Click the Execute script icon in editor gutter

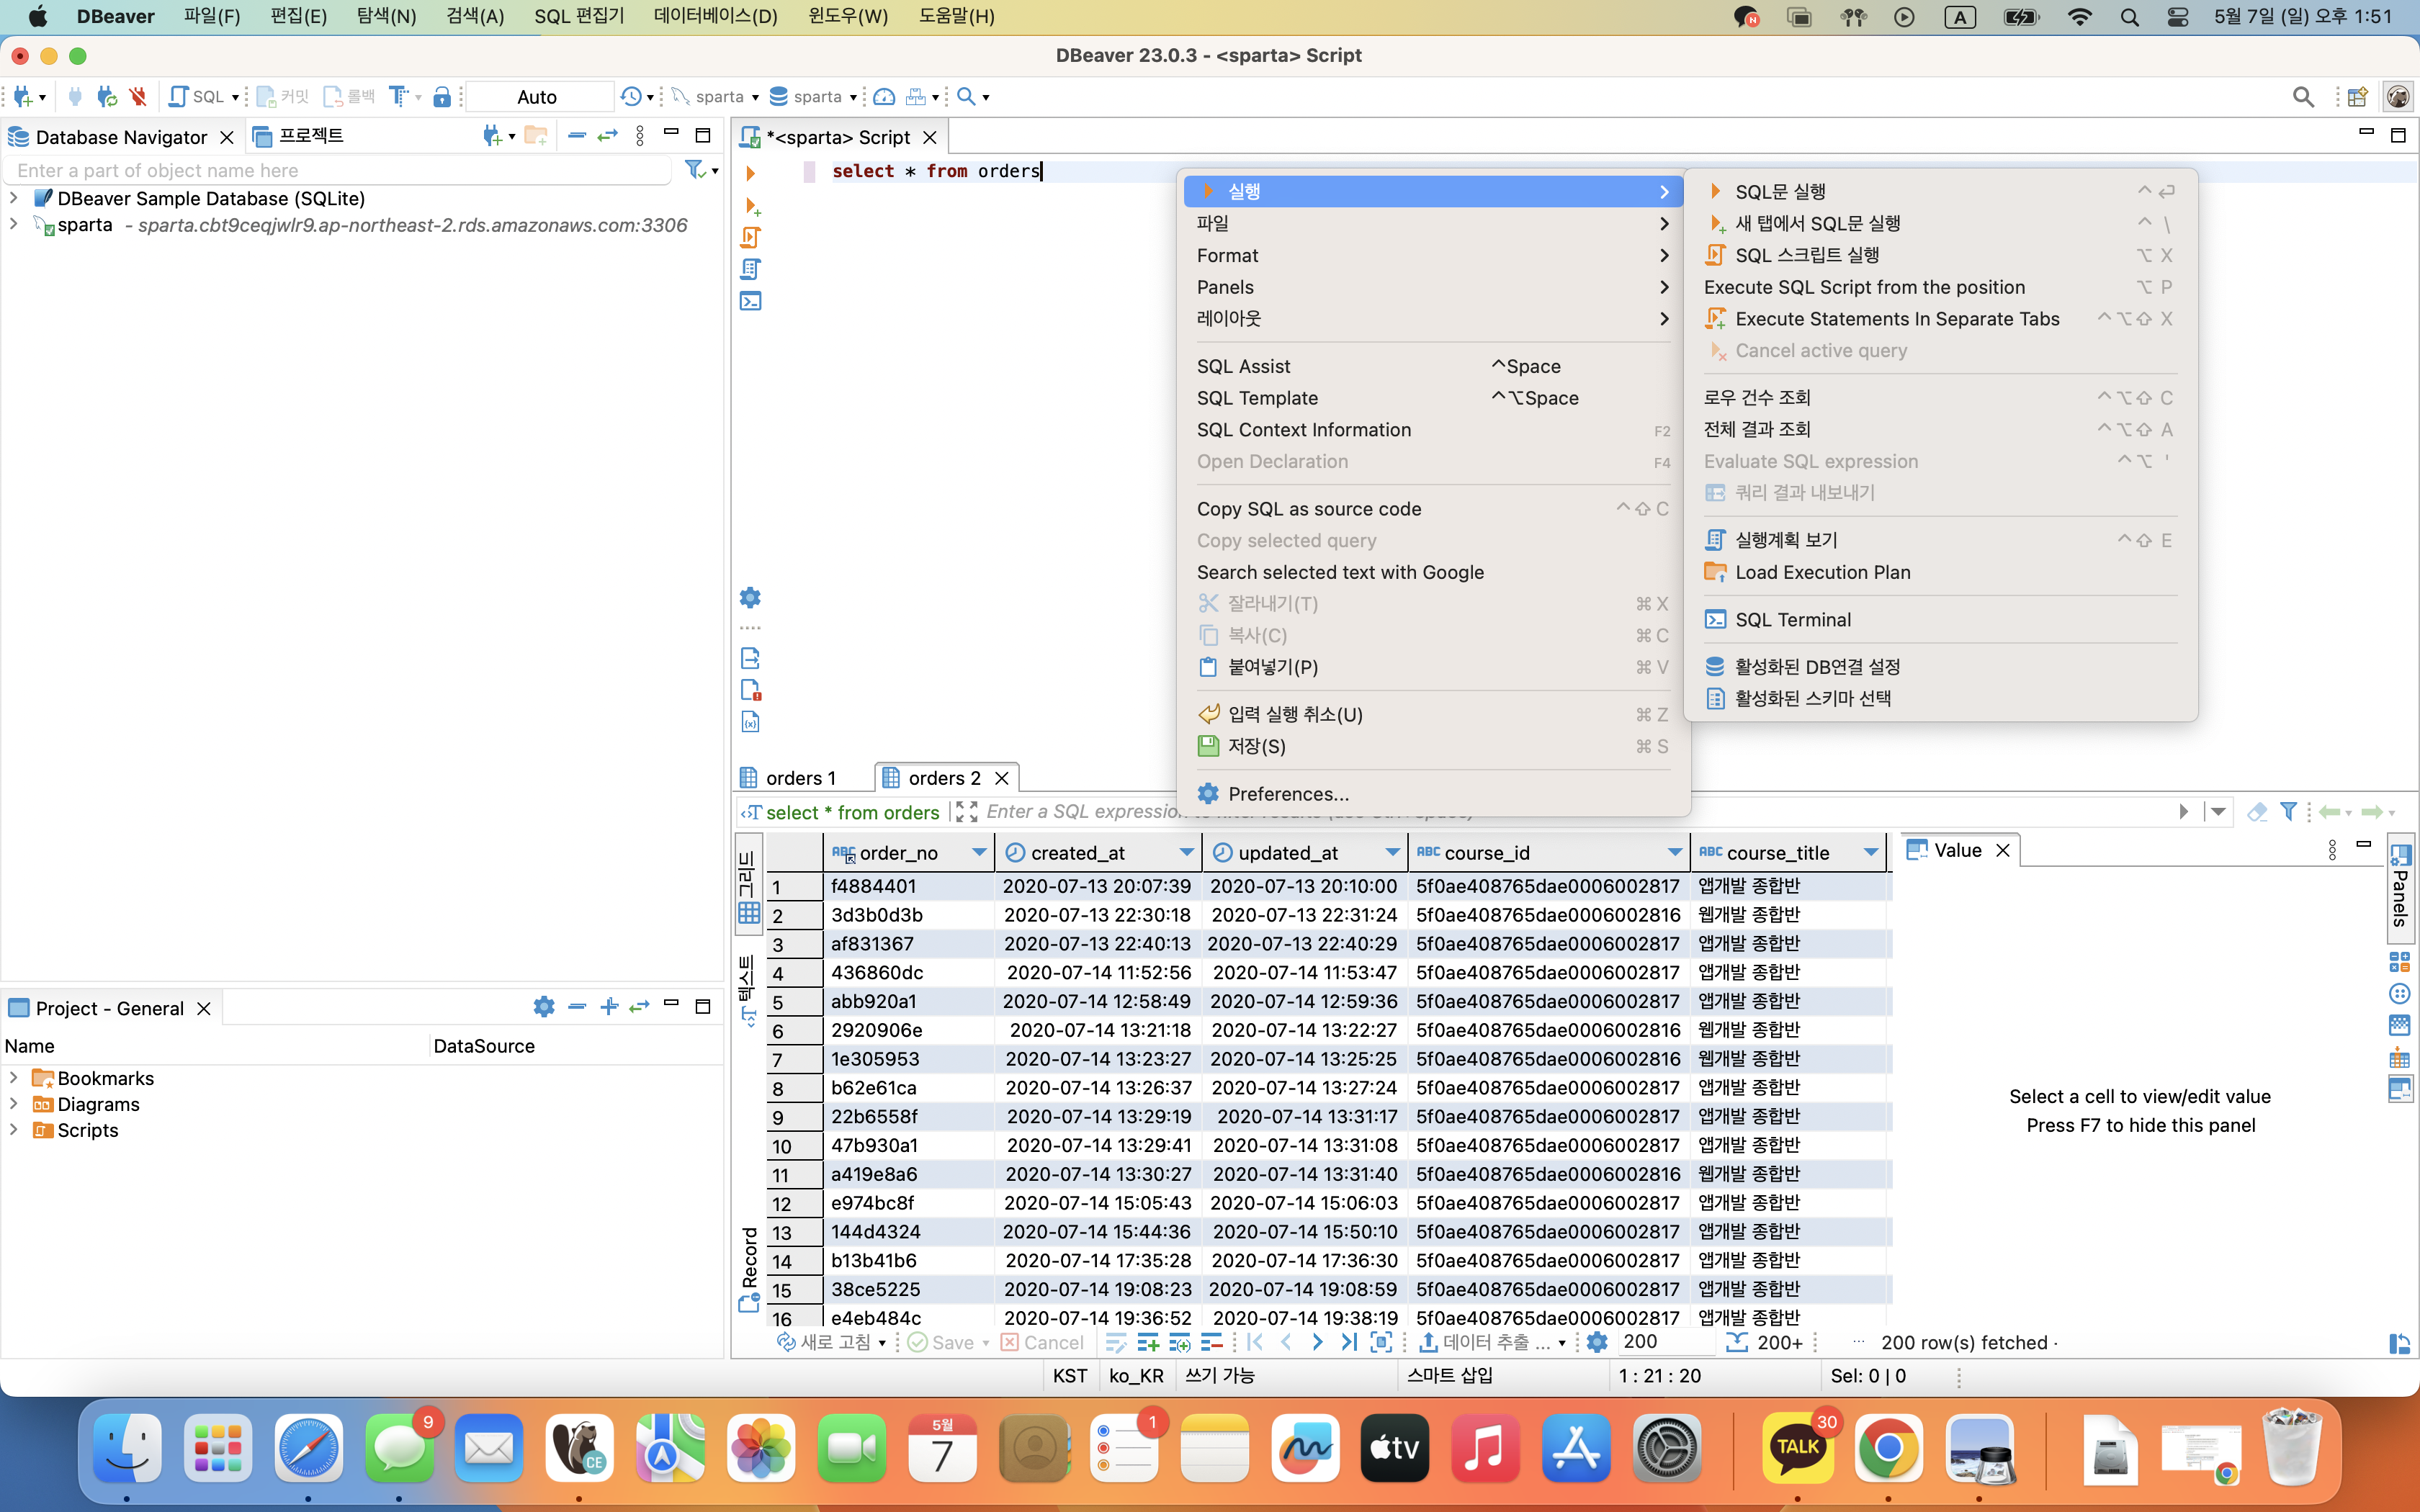click(751, 237)
